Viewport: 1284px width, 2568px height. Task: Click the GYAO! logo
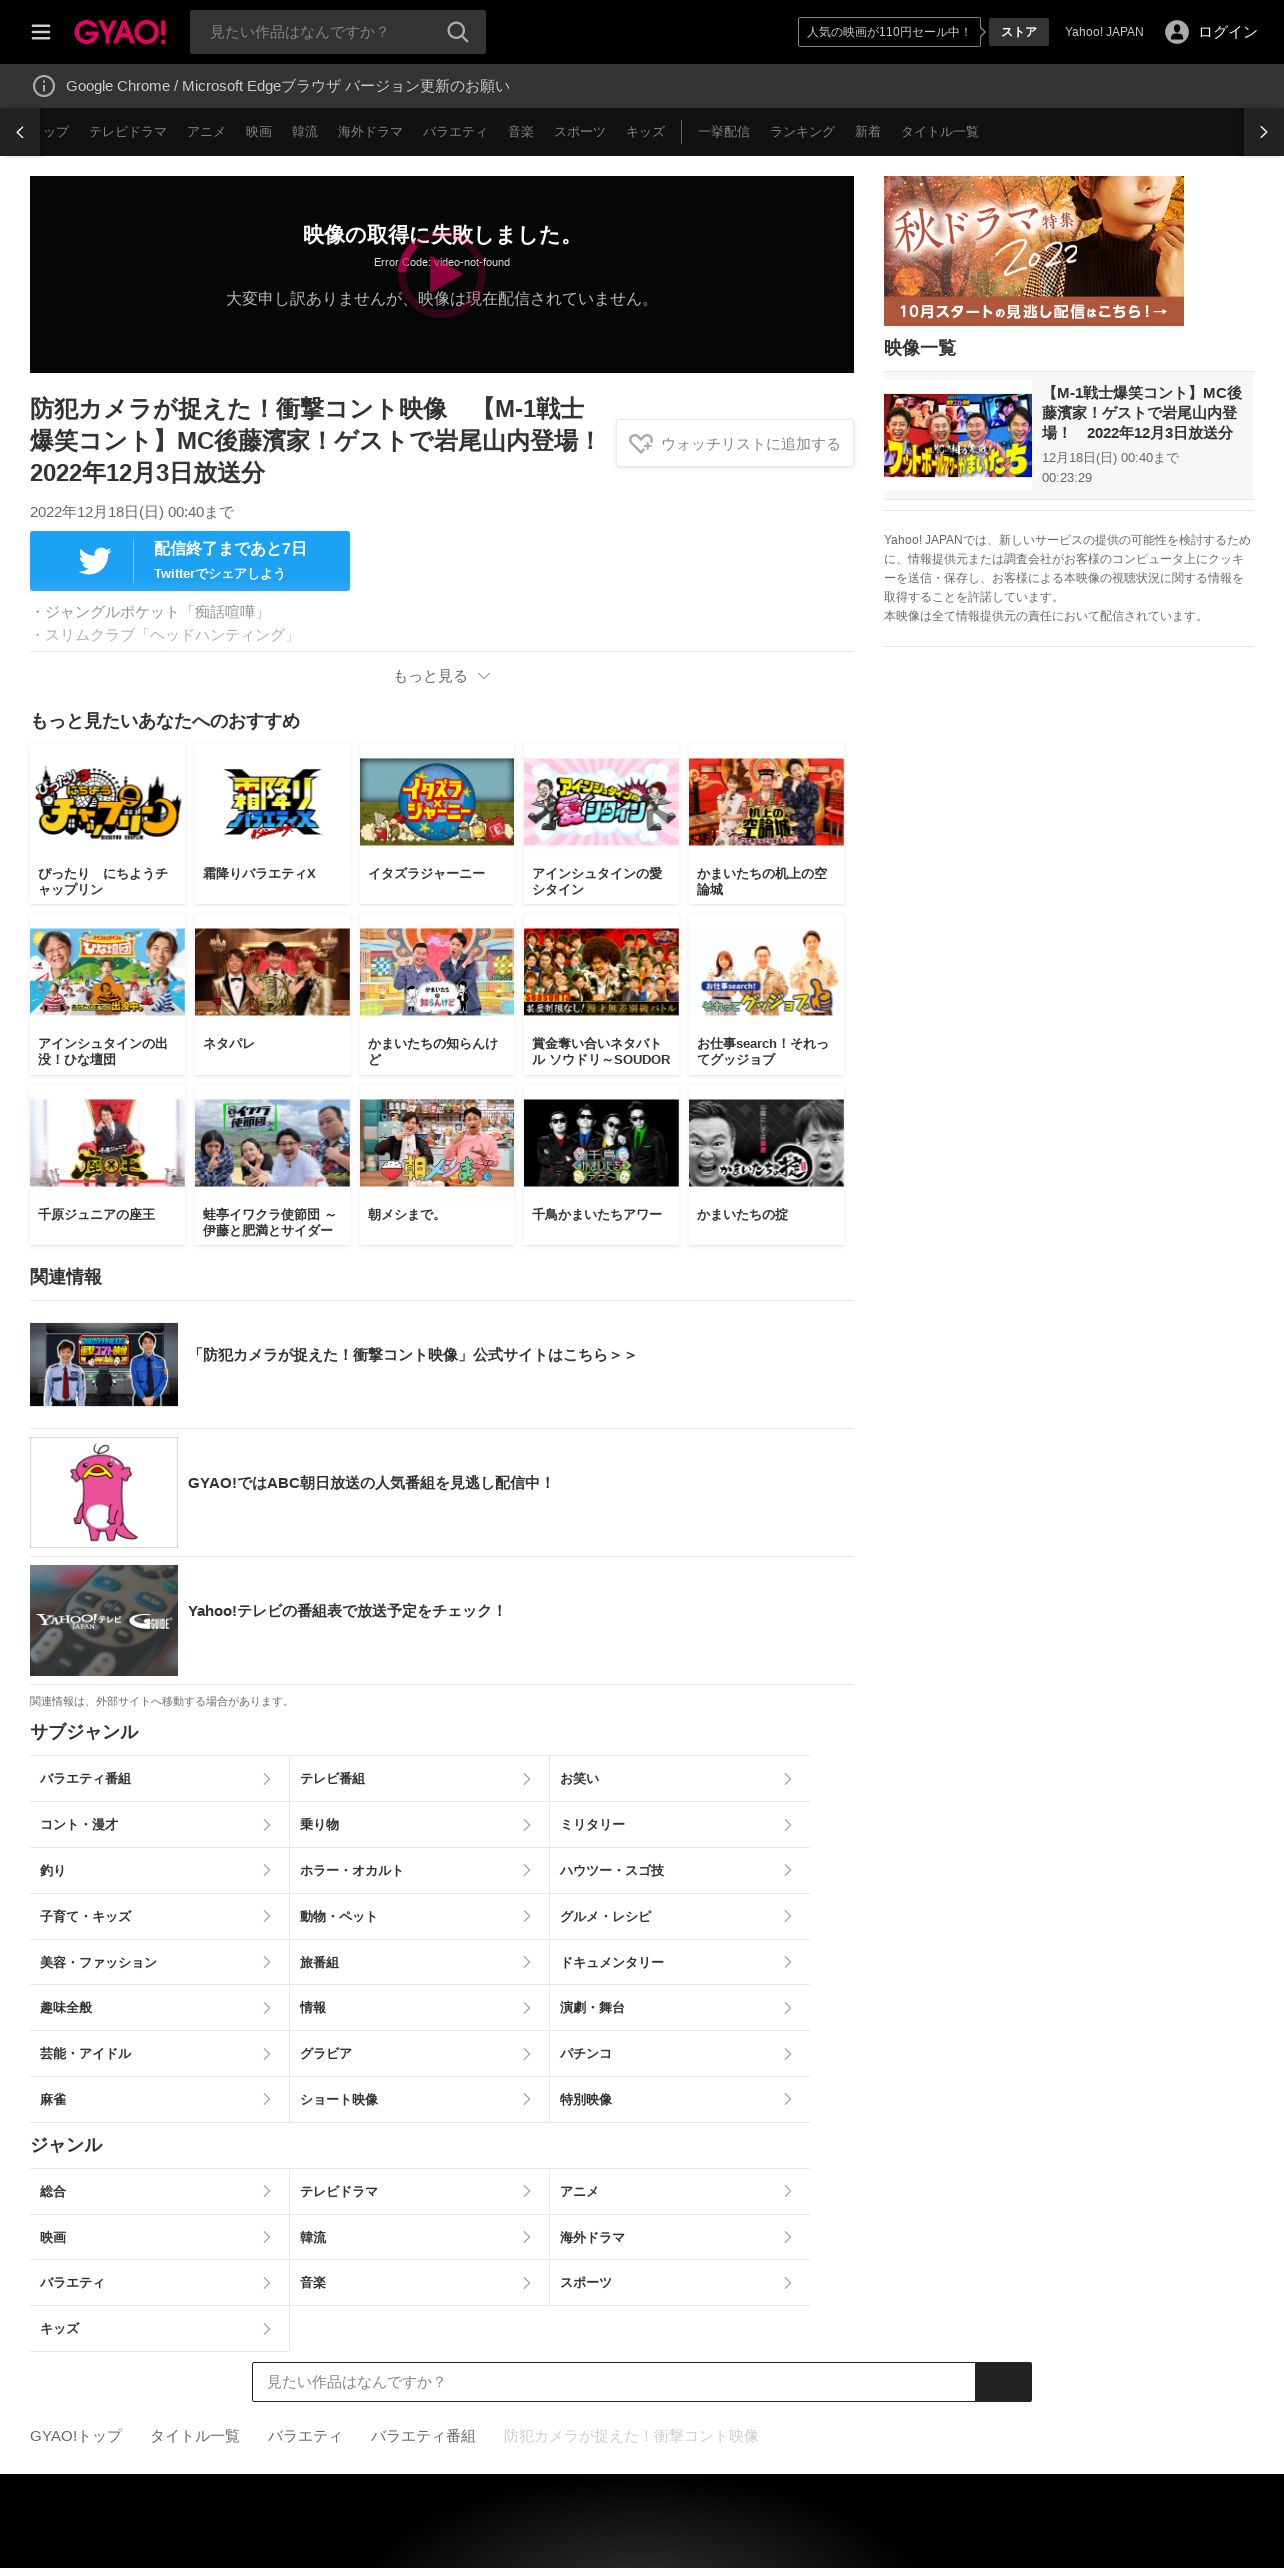click(120, 32)
